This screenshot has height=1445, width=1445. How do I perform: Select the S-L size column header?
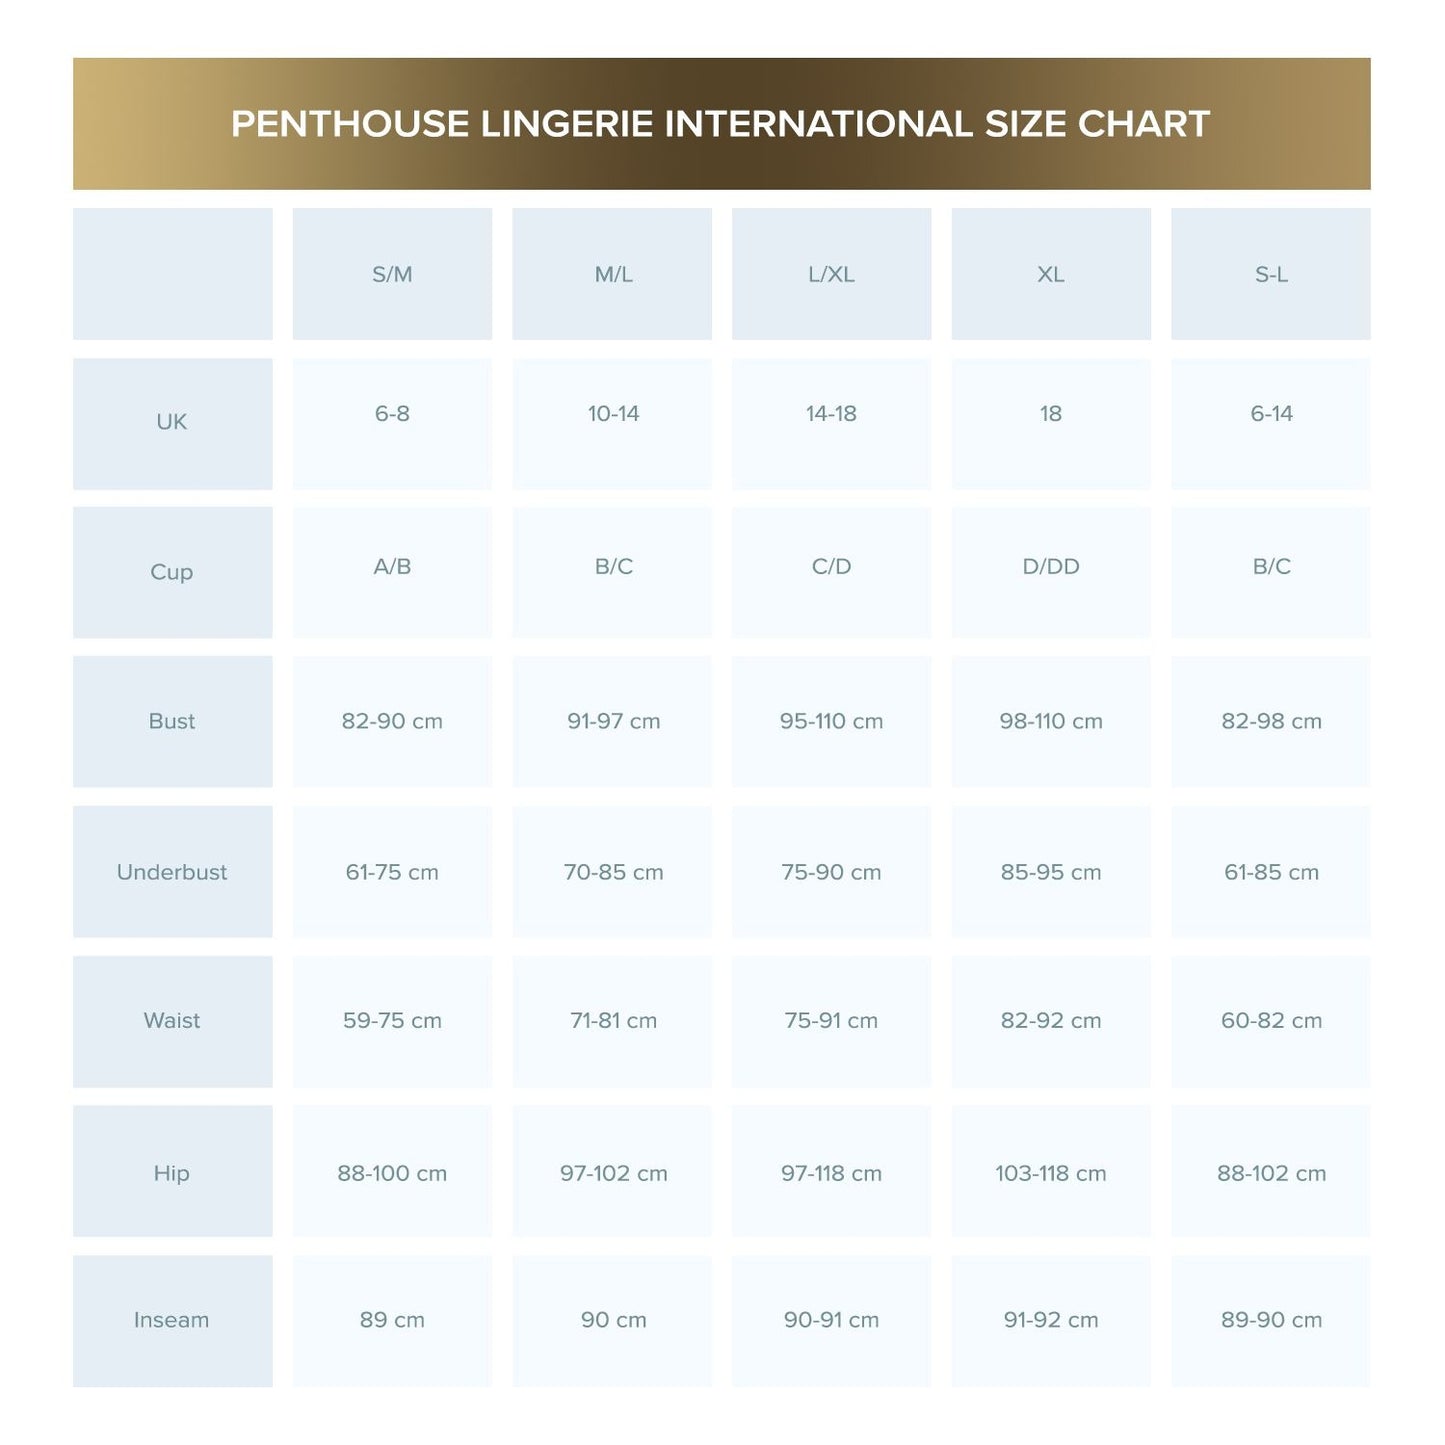point(1270,274)
